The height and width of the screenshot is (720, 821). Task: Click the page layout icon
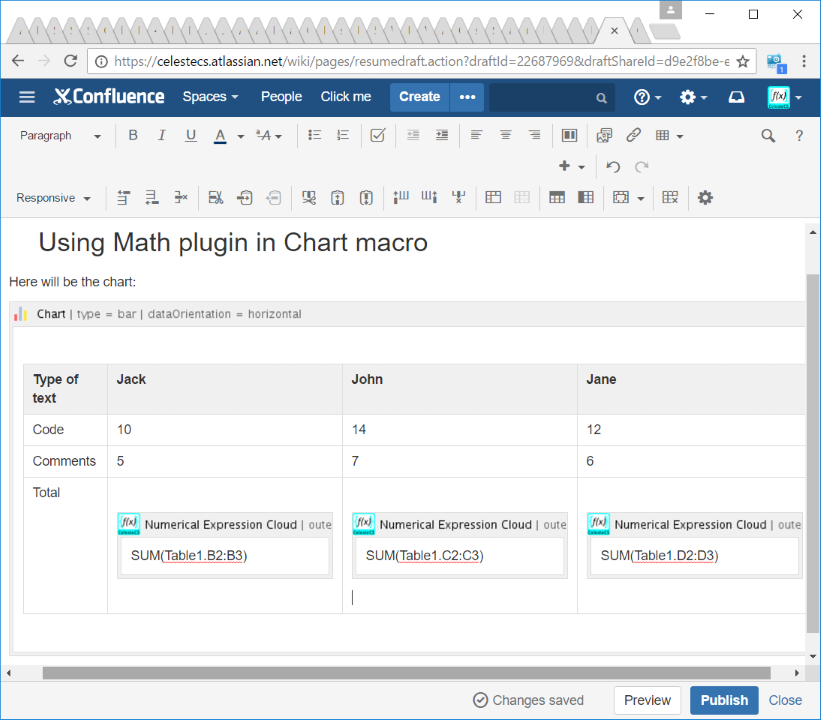[569, 136]
